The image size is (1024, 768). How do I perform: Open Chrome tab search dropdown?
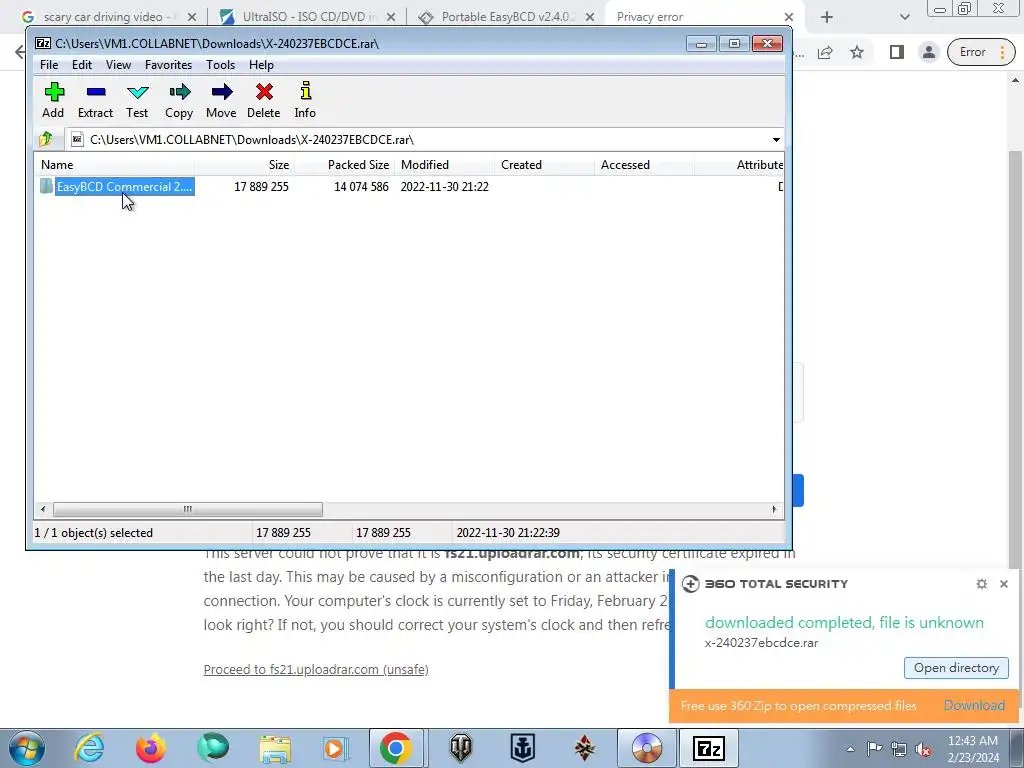coord(904,17)
